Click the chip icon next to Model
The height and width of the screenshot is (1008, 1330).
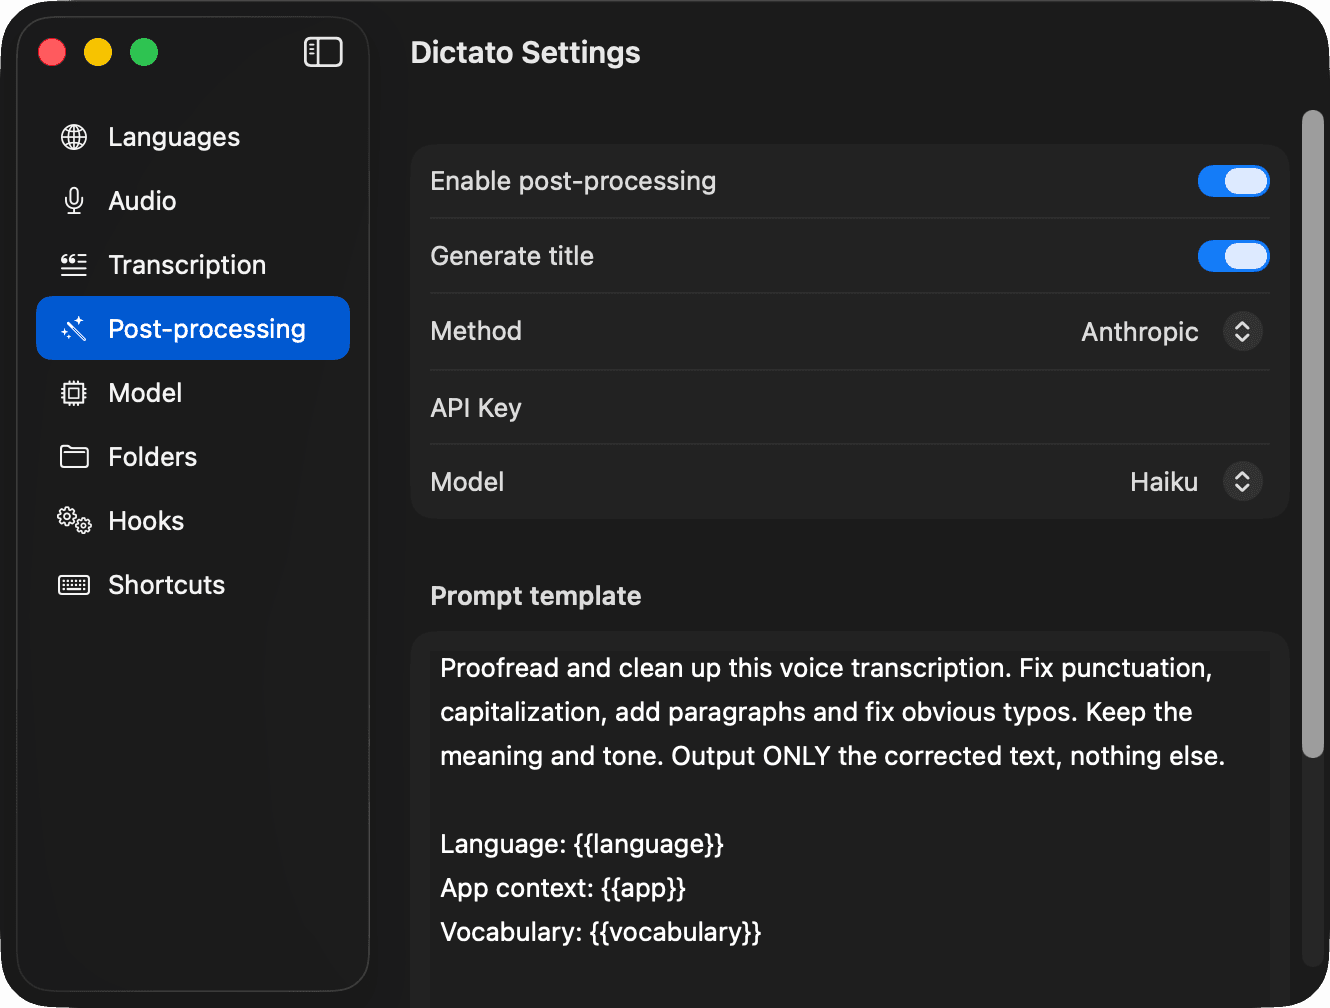pos(73,392)
